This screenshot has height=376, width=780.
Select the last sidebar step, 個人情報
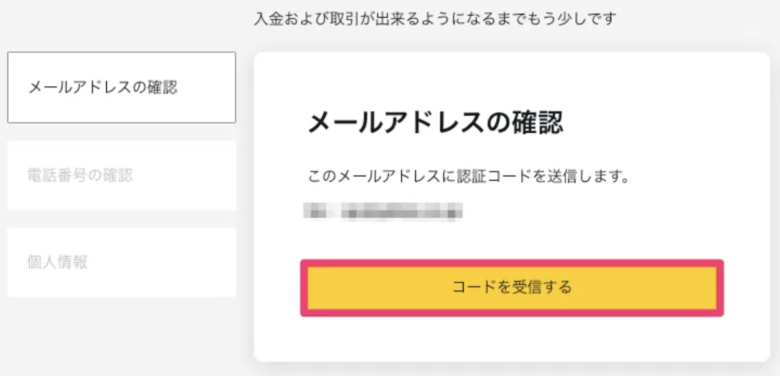pyautogui.click(x=121, y=262)
